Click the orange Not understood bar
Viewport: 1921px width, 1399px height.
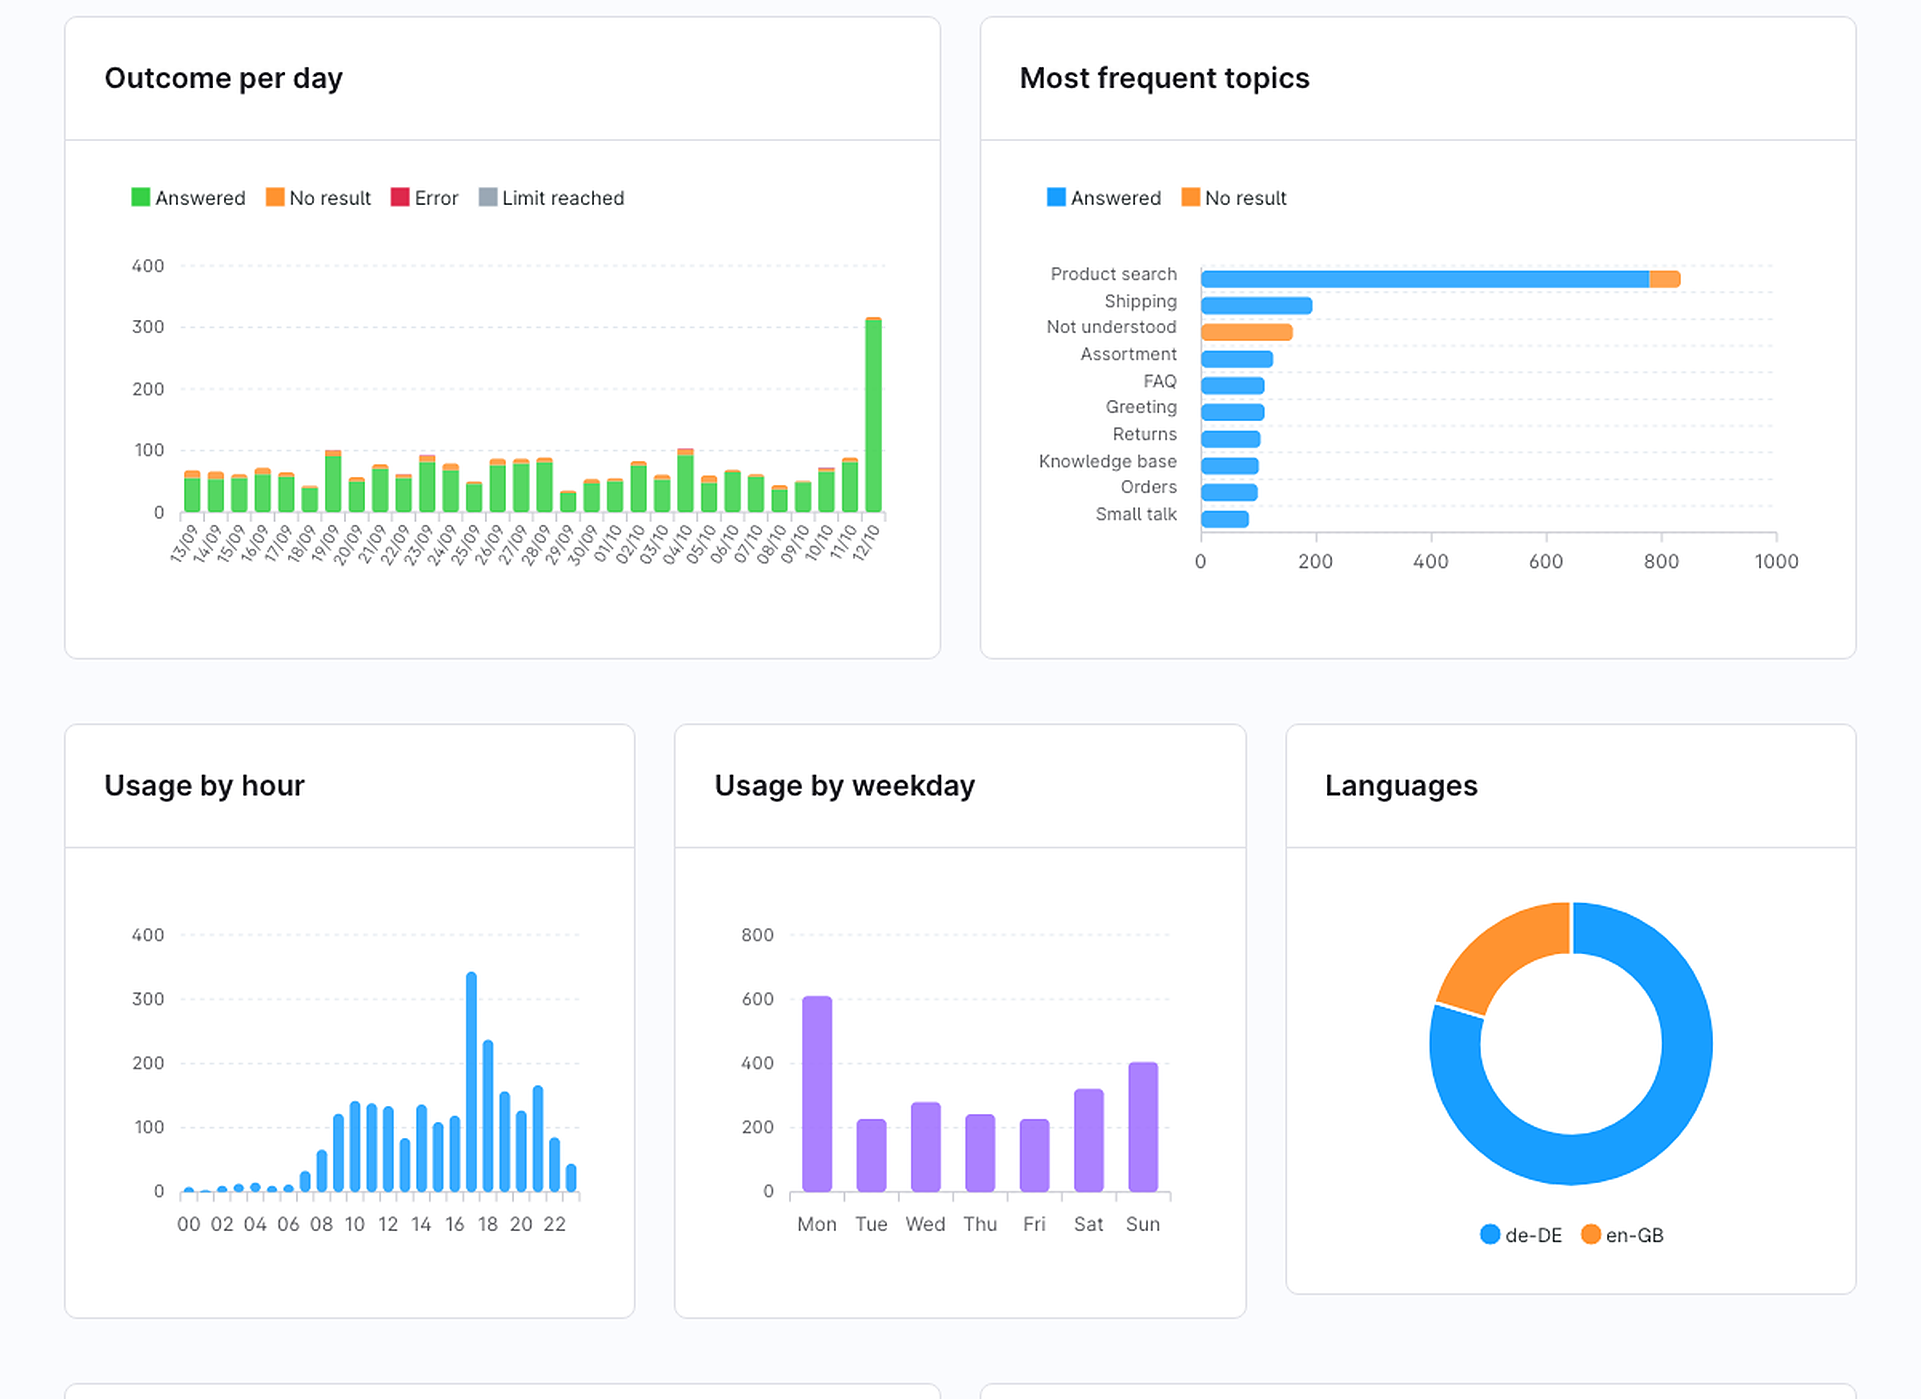point(1247,332)
